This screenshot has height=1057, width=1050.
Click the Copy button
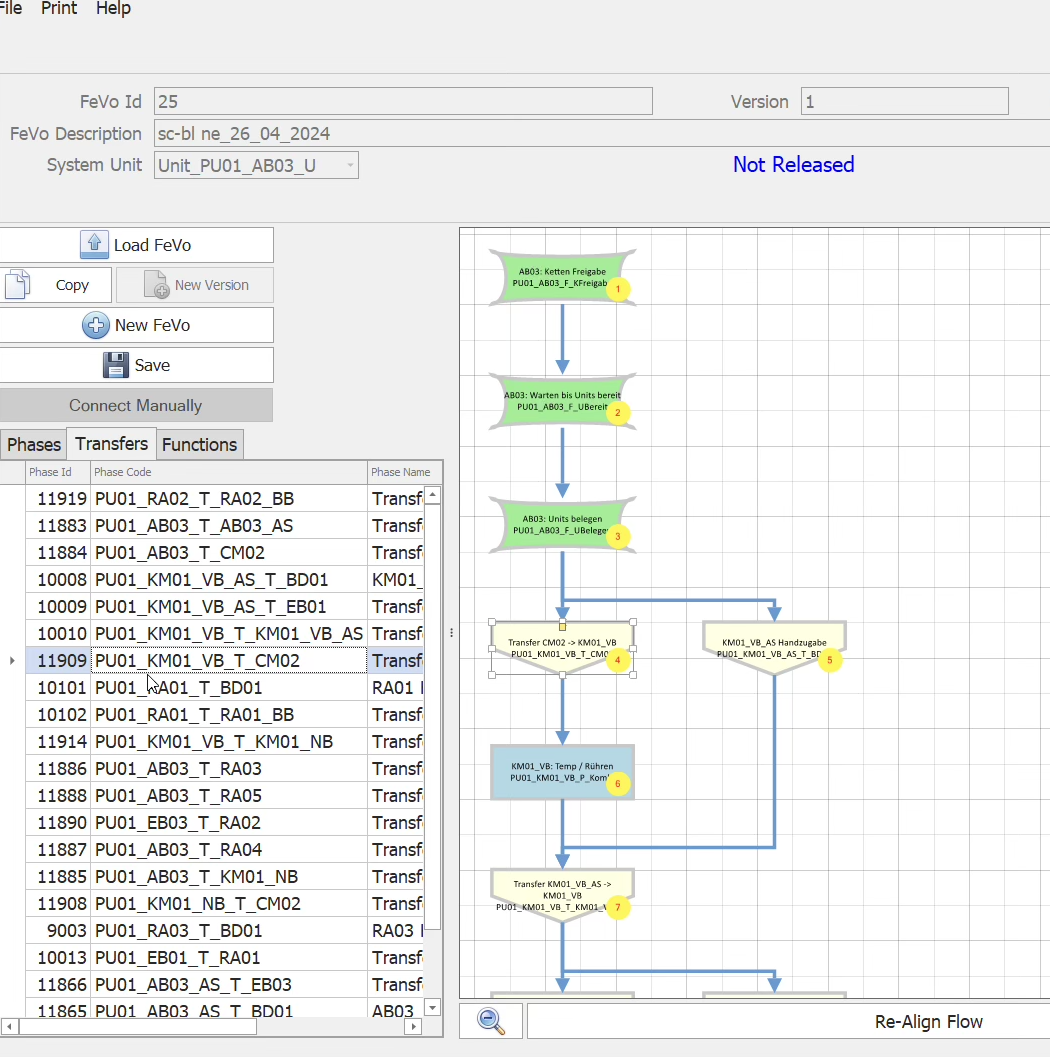point(55,284)
